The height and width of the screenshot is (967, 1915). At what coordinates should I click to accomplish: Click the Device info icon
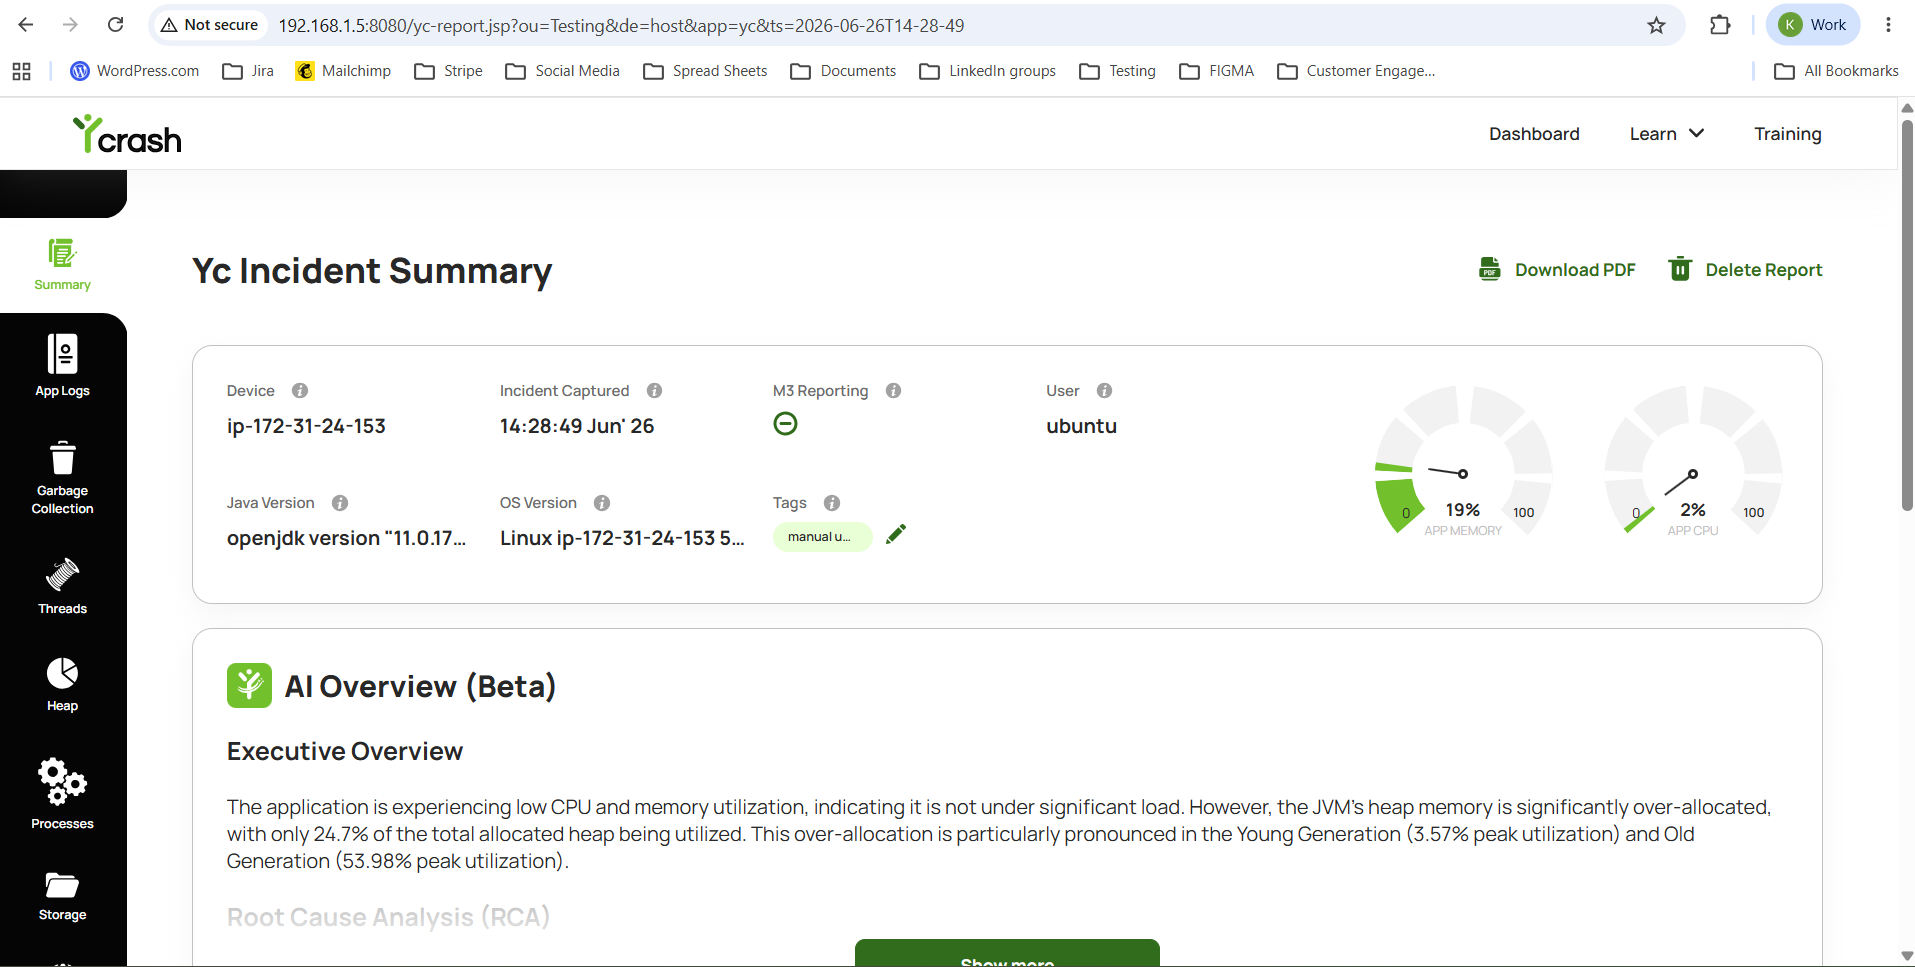pyautogui.click(x=300, y=391)
